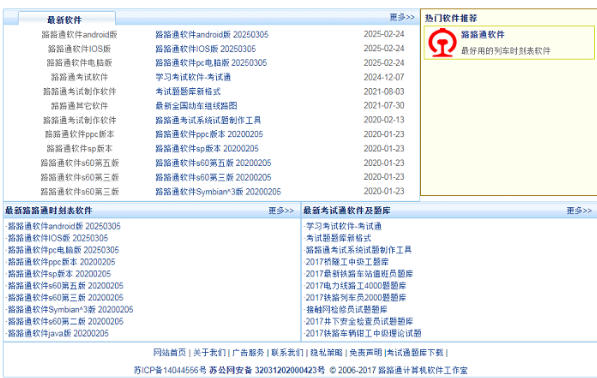Open 路路通软件ppc版本 20200205 in 最新软件 table

click(x=209, y=134)
